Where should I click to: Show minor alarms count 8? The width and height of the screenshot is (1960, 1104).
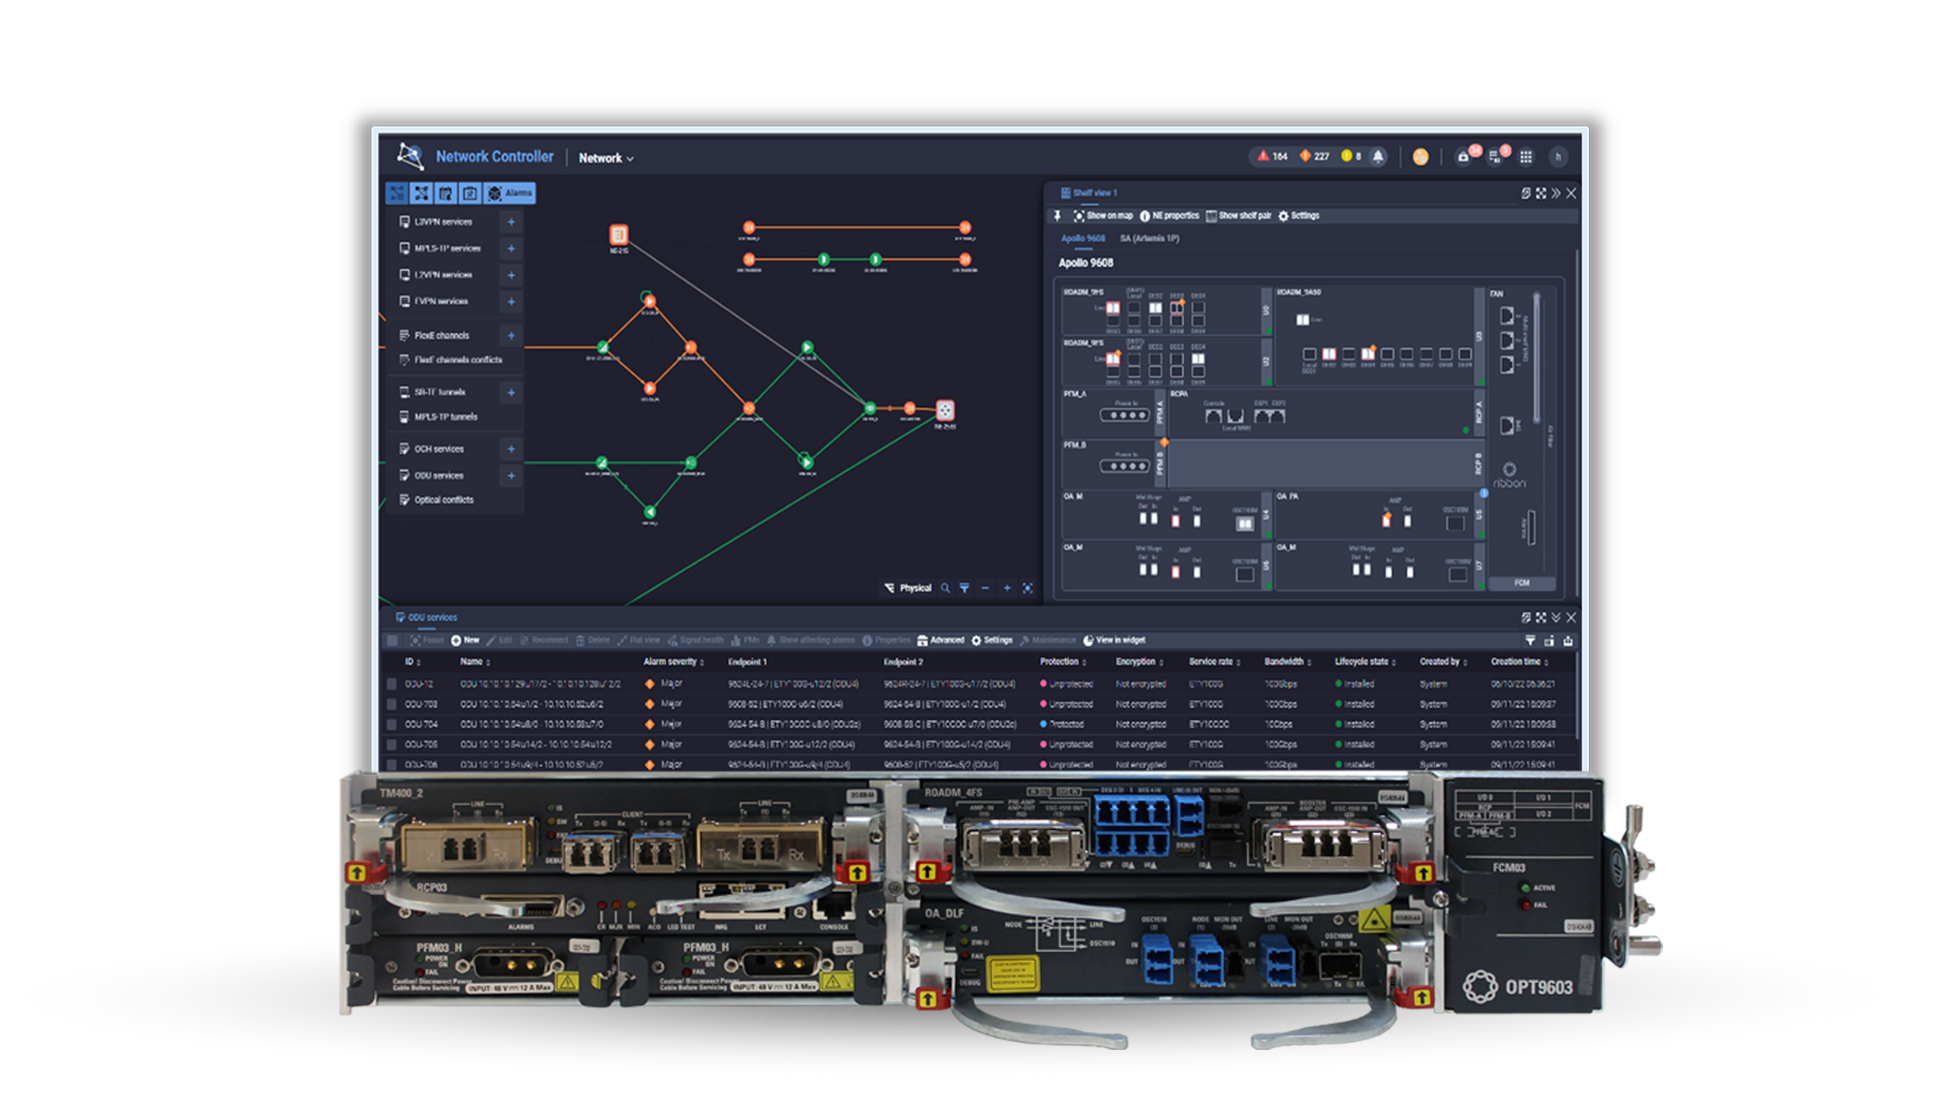coord(1351,156)
